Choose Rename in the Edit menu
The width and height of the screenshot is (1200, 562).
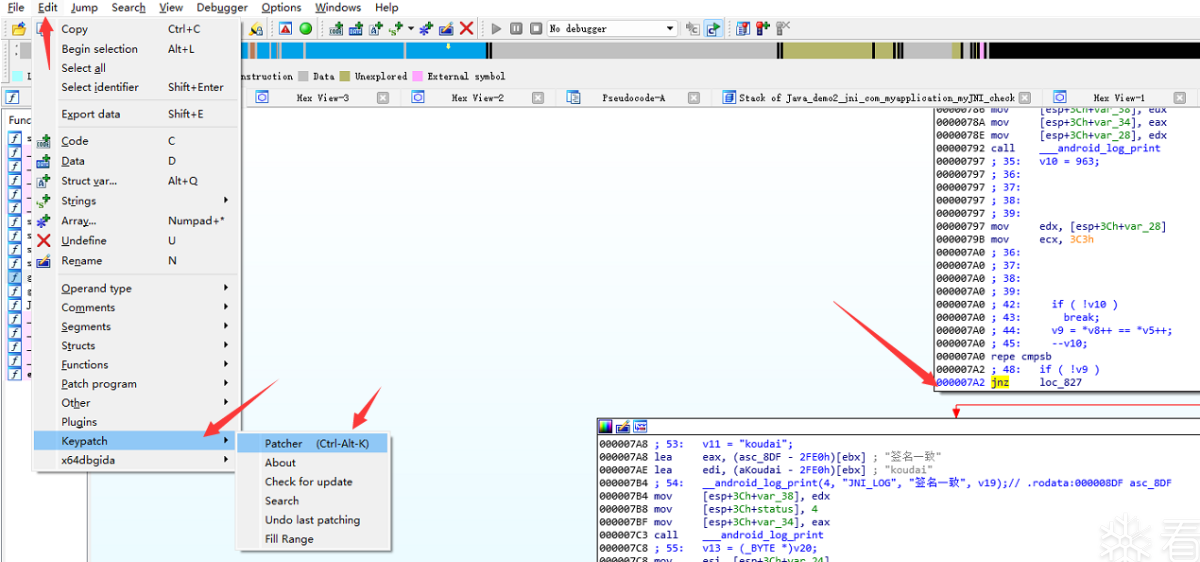click(136, 261)
